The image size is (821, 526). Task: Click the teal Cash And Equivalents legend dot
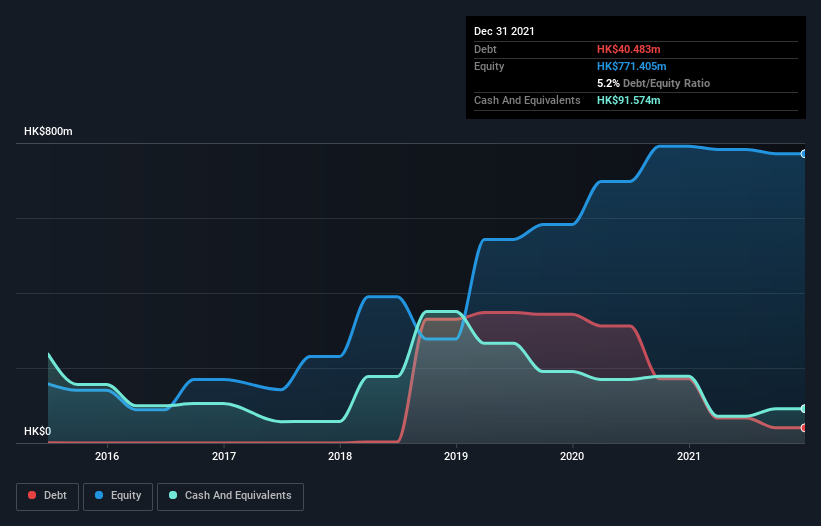click(173, 495)
